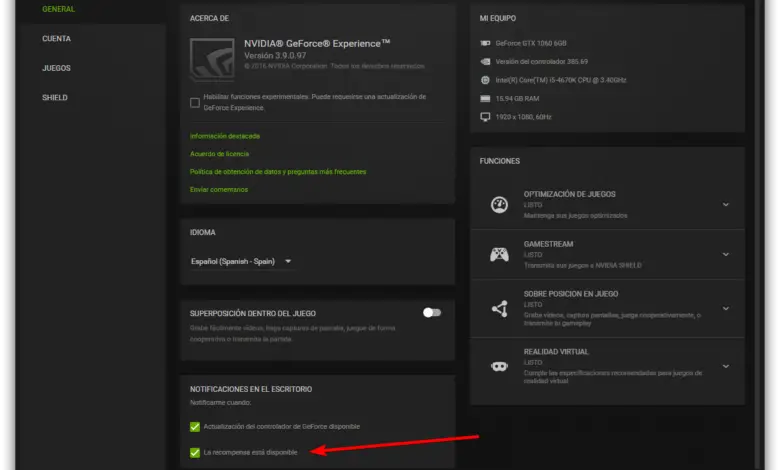780x470 pixels.
Task: Select the GeForce GTX 1060 6GB text
Action: coord(531,43)
